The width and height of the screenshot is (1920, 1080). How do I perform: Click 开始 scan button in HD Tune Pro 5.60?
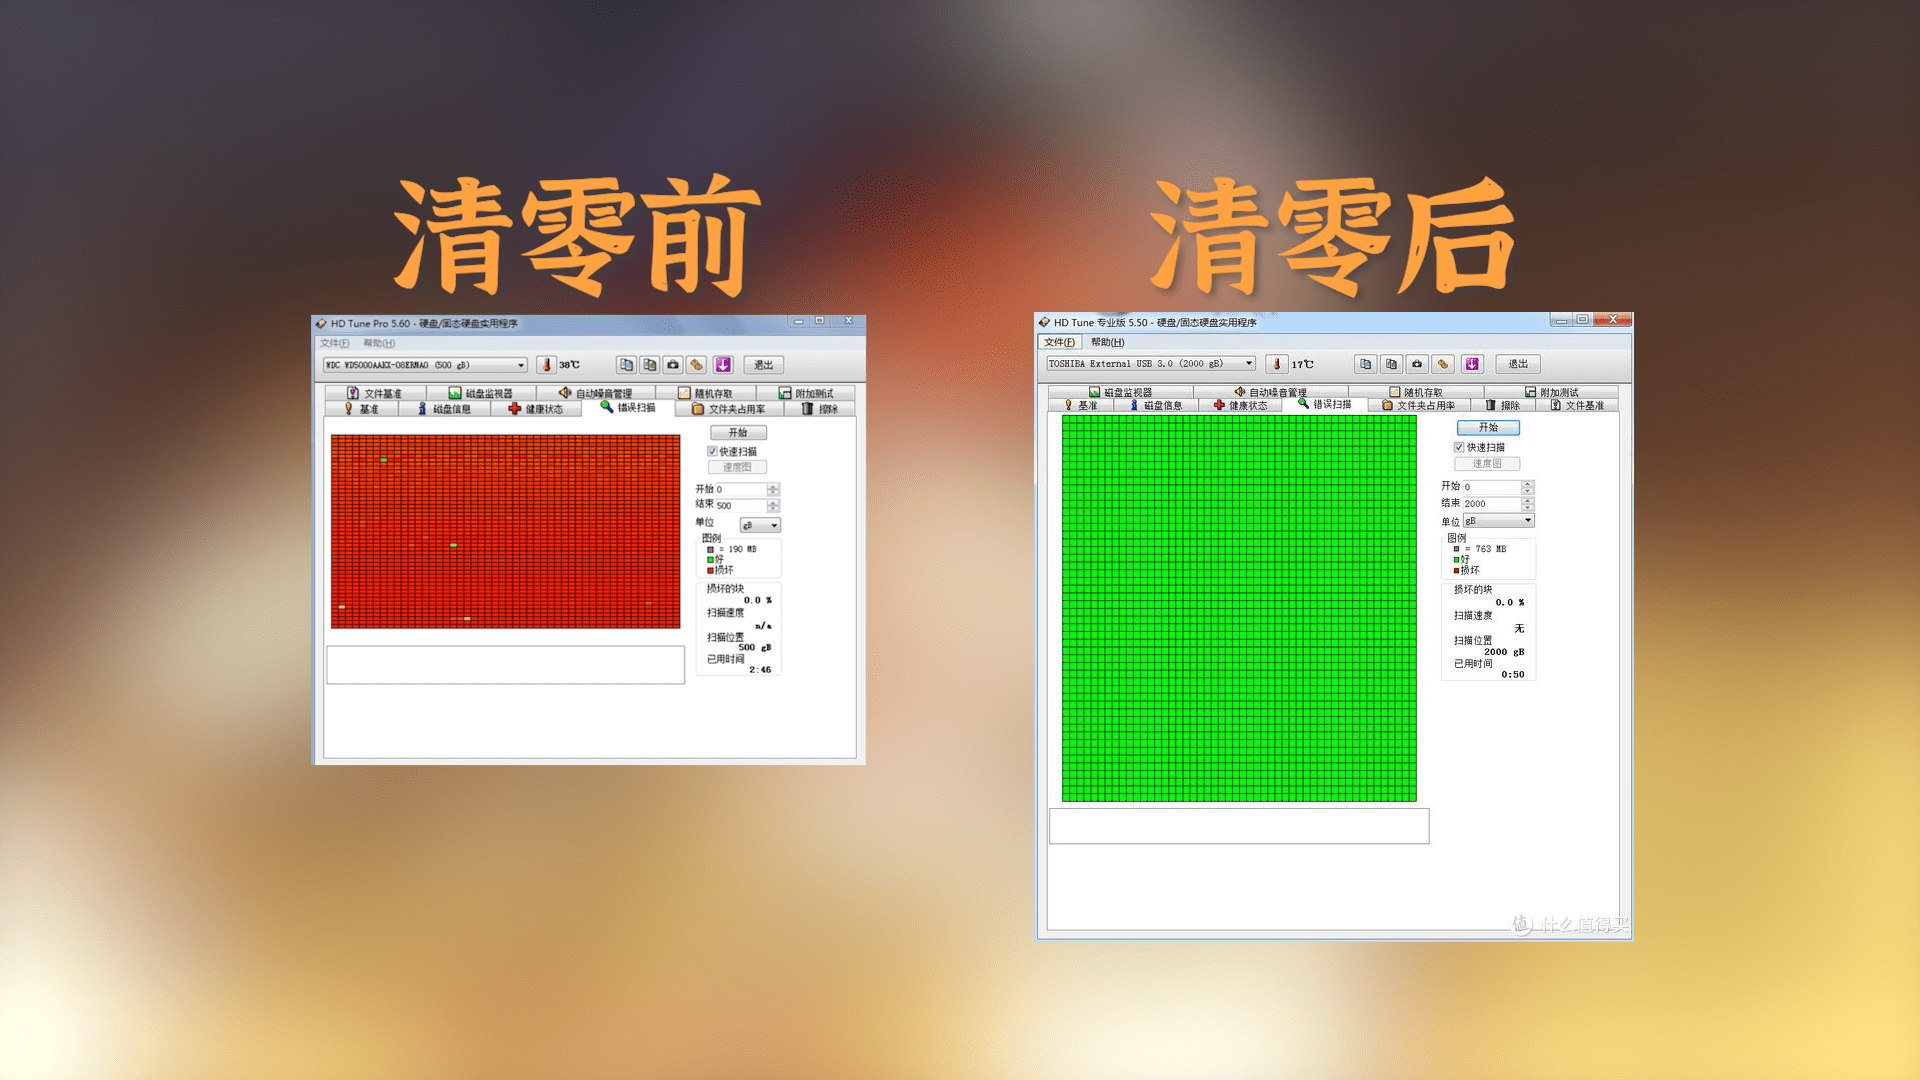click(x=738, y=433)
